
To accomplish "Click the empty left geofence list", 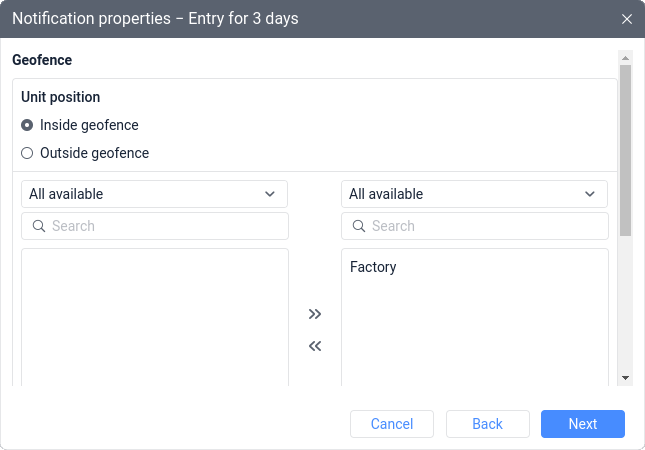I will [x=155, y=316].
